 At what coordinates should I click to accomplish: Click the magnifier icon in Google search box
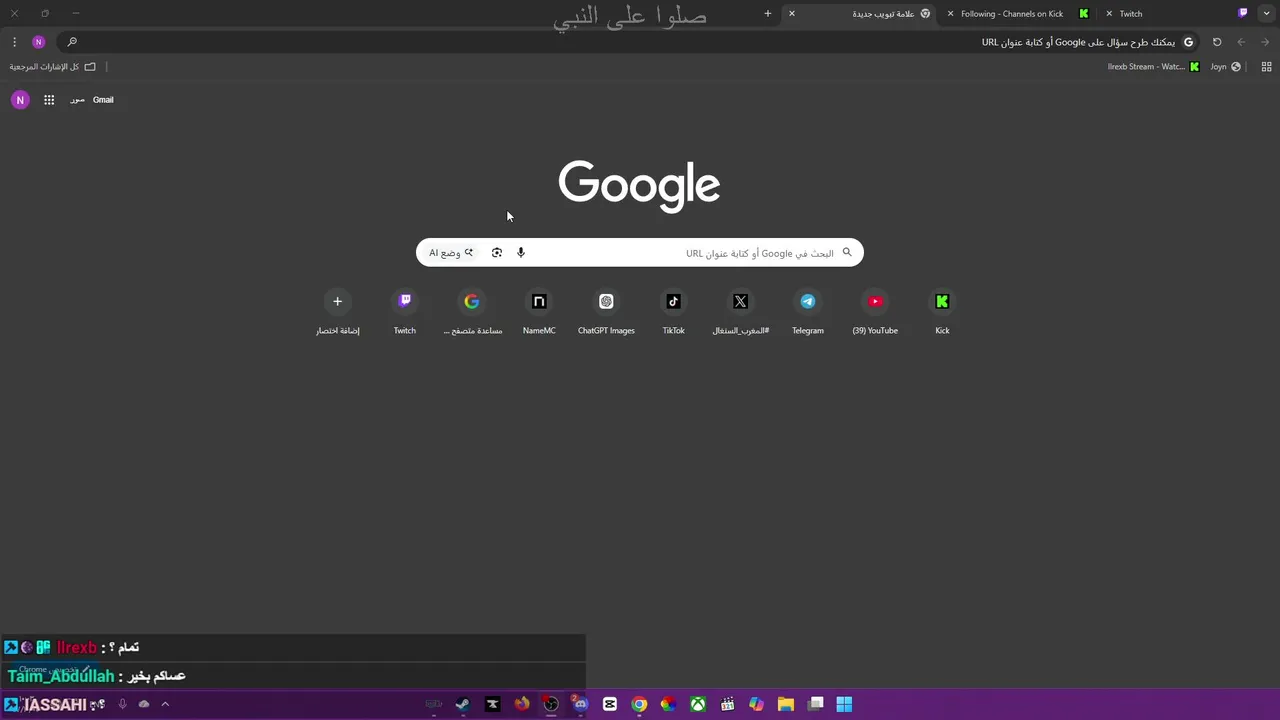tap(847, 253)
